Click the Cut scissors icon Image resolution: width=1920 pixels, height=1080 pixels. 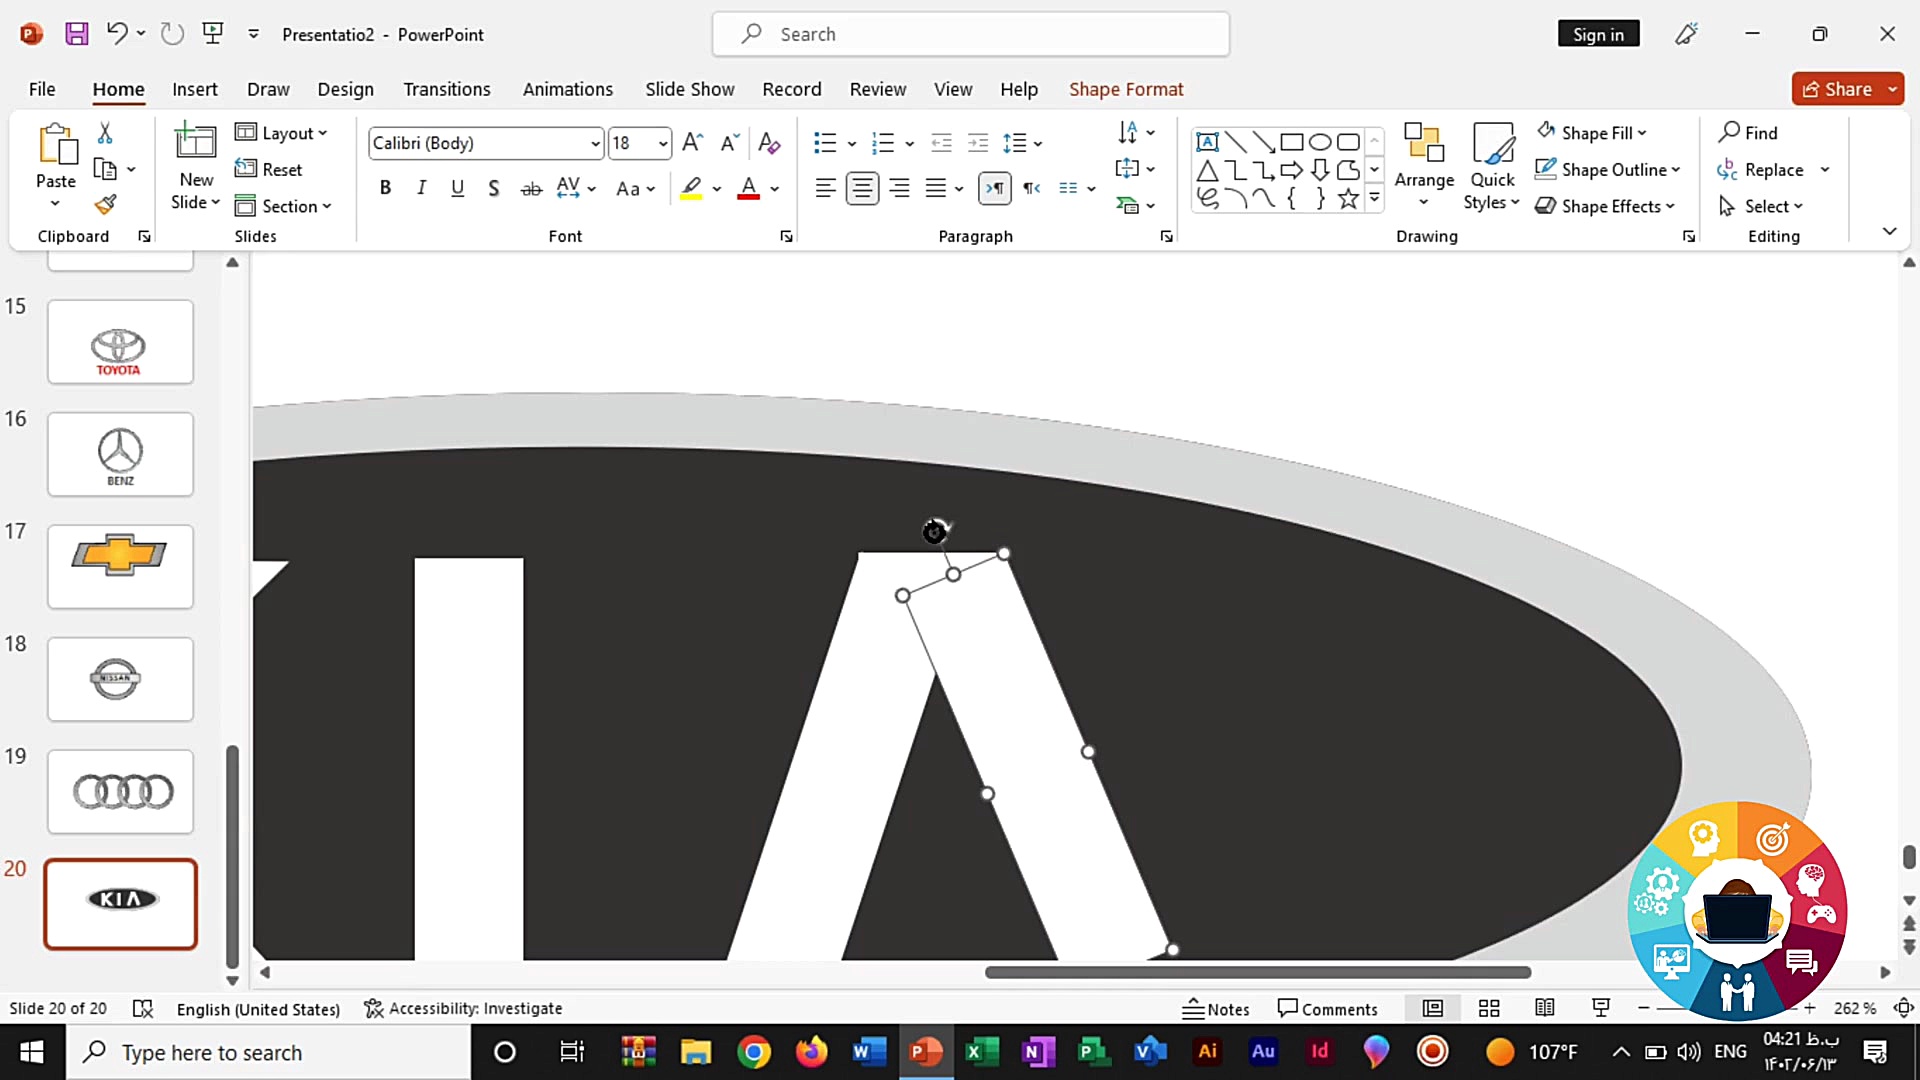pos(105,133)
